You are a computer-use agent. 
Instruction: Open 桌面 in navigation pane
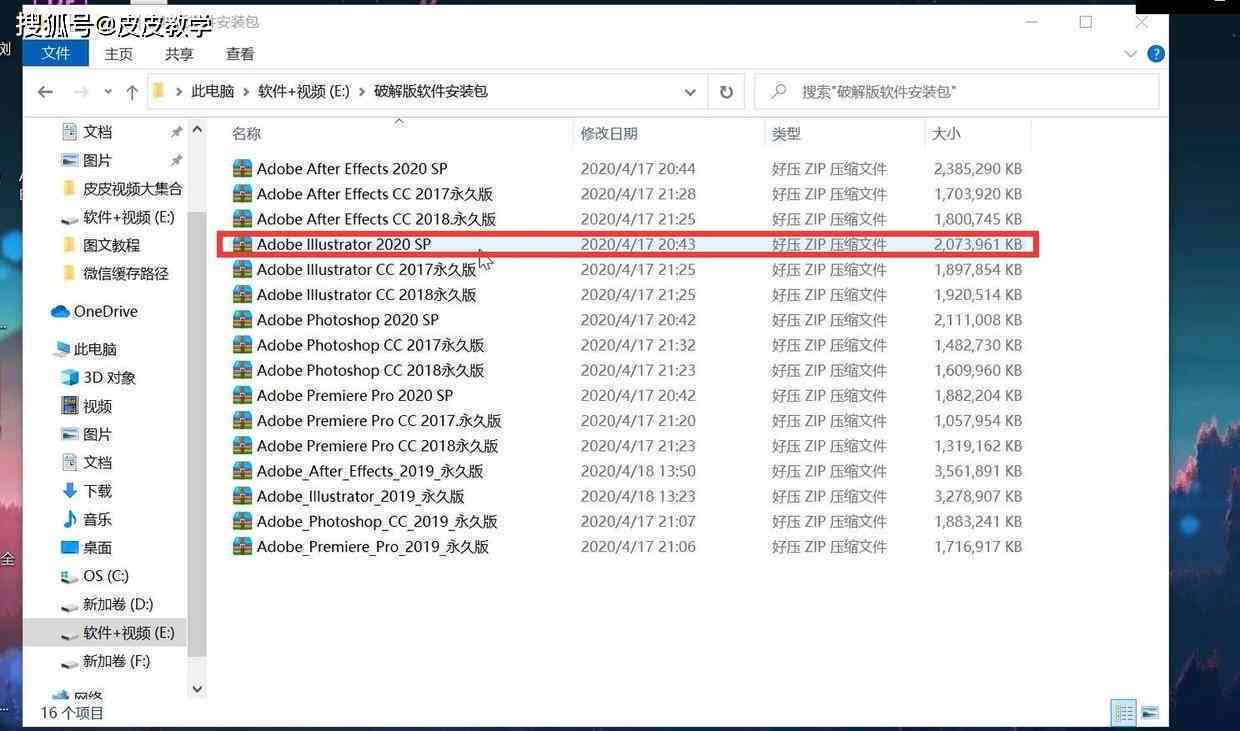97,548
